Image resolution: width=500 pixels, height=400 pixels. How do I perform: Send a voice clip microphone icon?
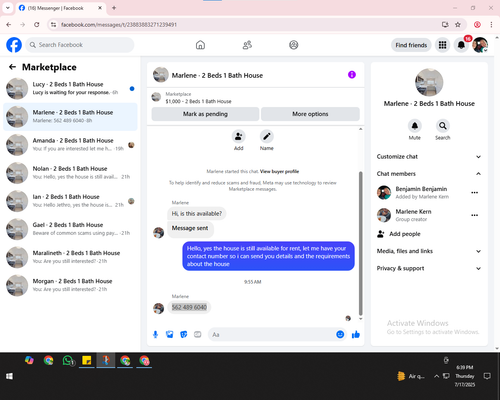(155, 334)
